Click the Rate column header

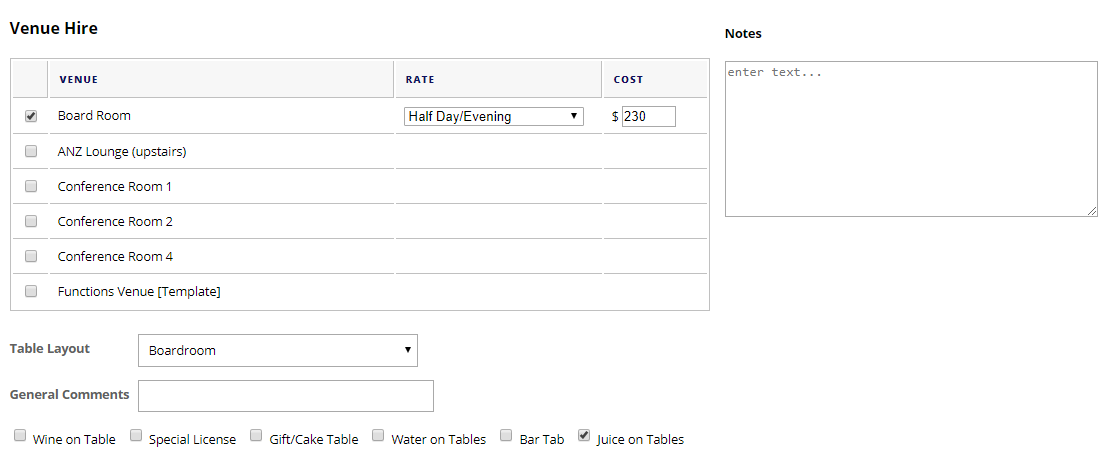pos(420,79)
